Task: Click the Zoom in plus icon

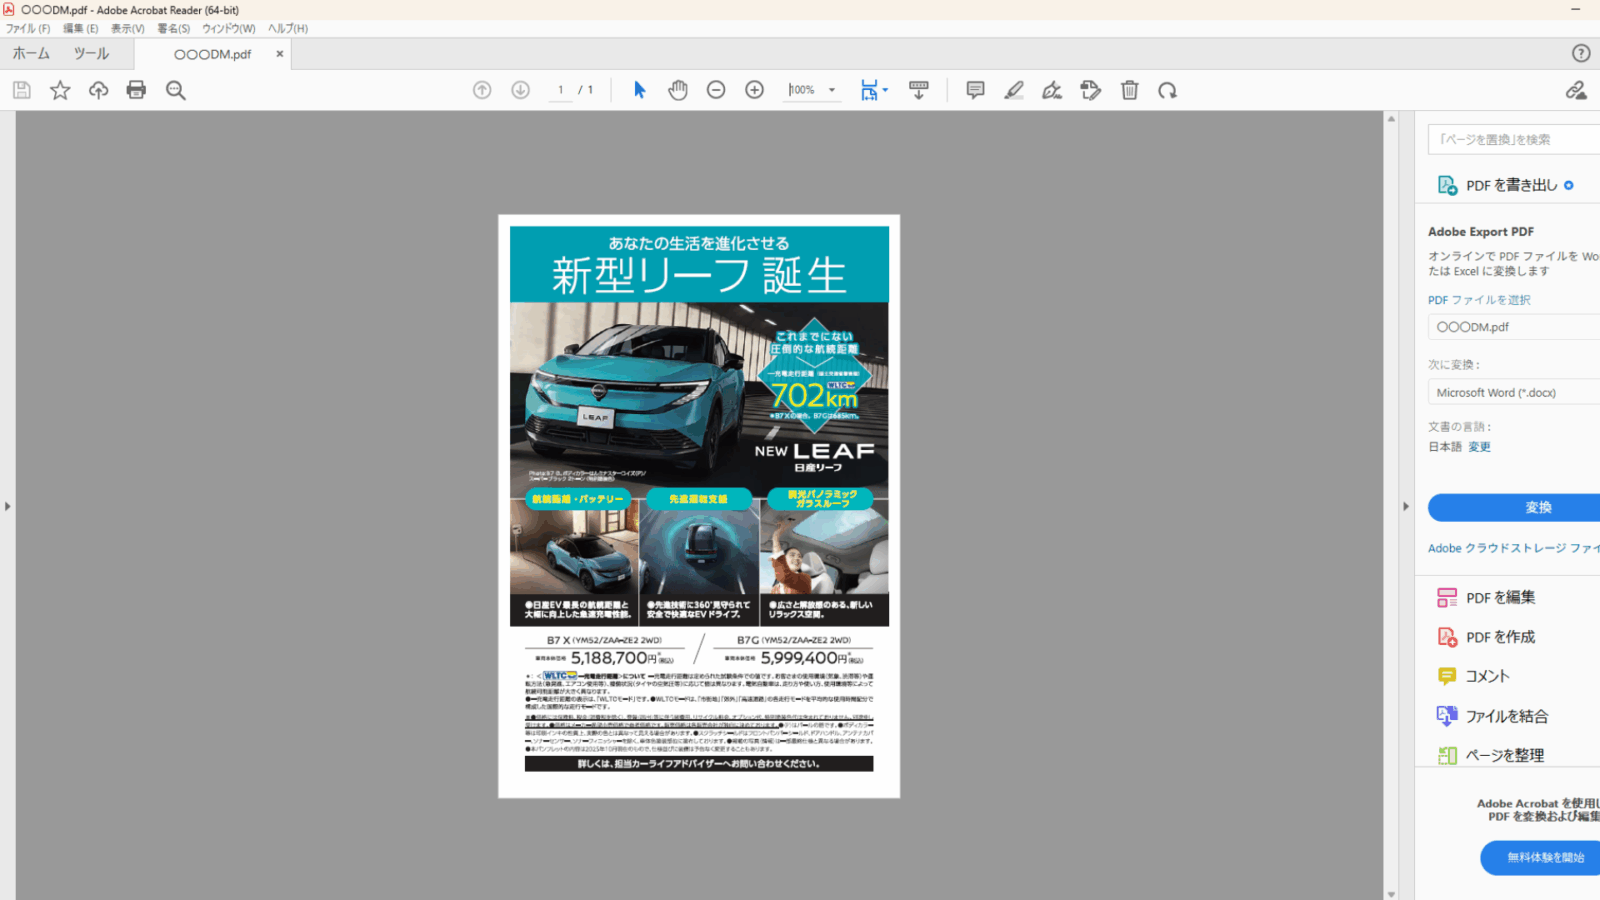Action: point(755,90)
